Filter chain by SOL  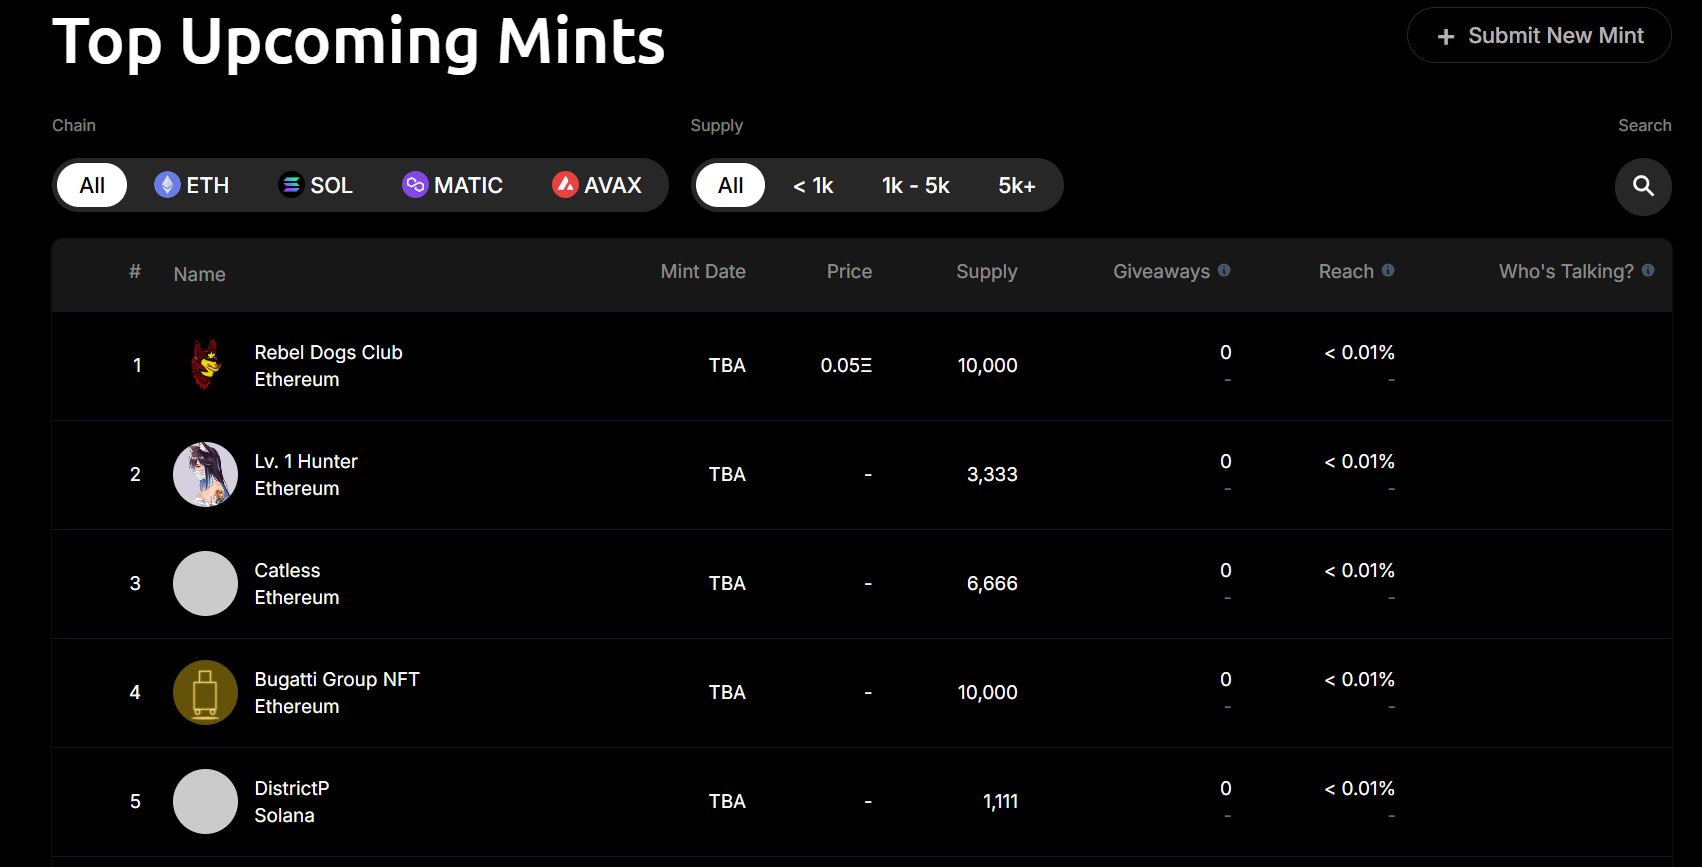click(316, 185)
